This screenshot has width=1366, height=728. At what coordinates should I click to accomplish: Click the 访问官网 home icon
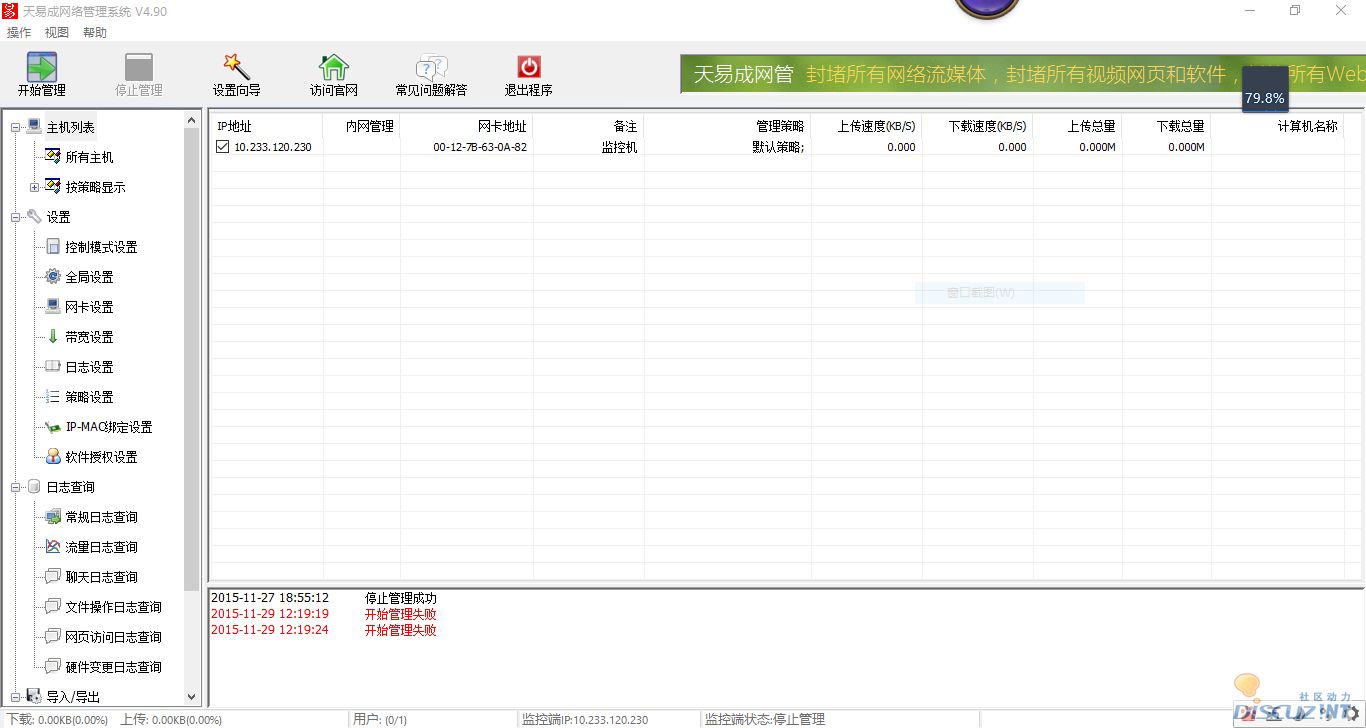[x=333, y=68]
